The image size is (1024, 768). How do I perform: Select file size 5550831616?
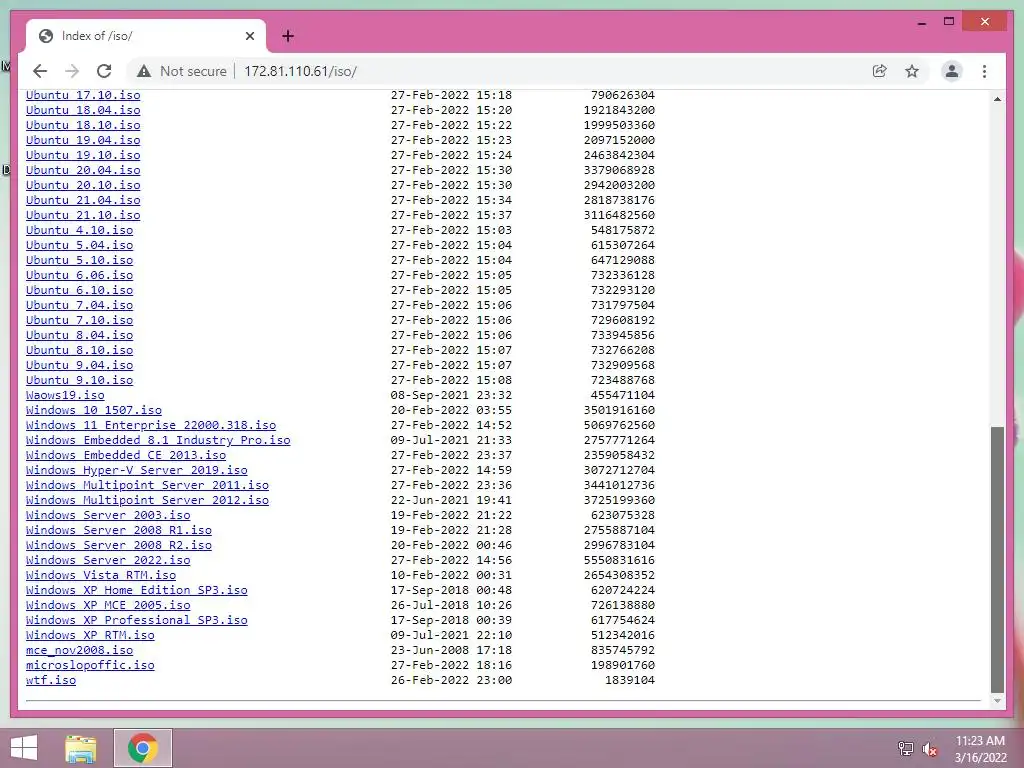pos(619,560)
